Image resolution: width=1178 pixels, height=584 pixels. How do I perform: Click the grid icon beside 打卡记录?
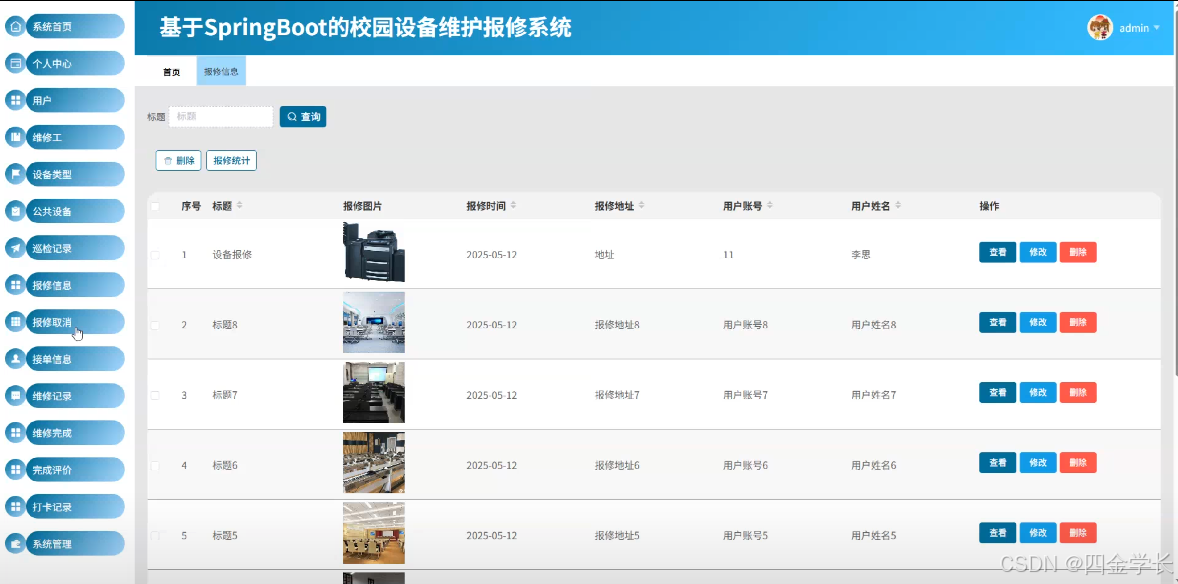(16, 507)
